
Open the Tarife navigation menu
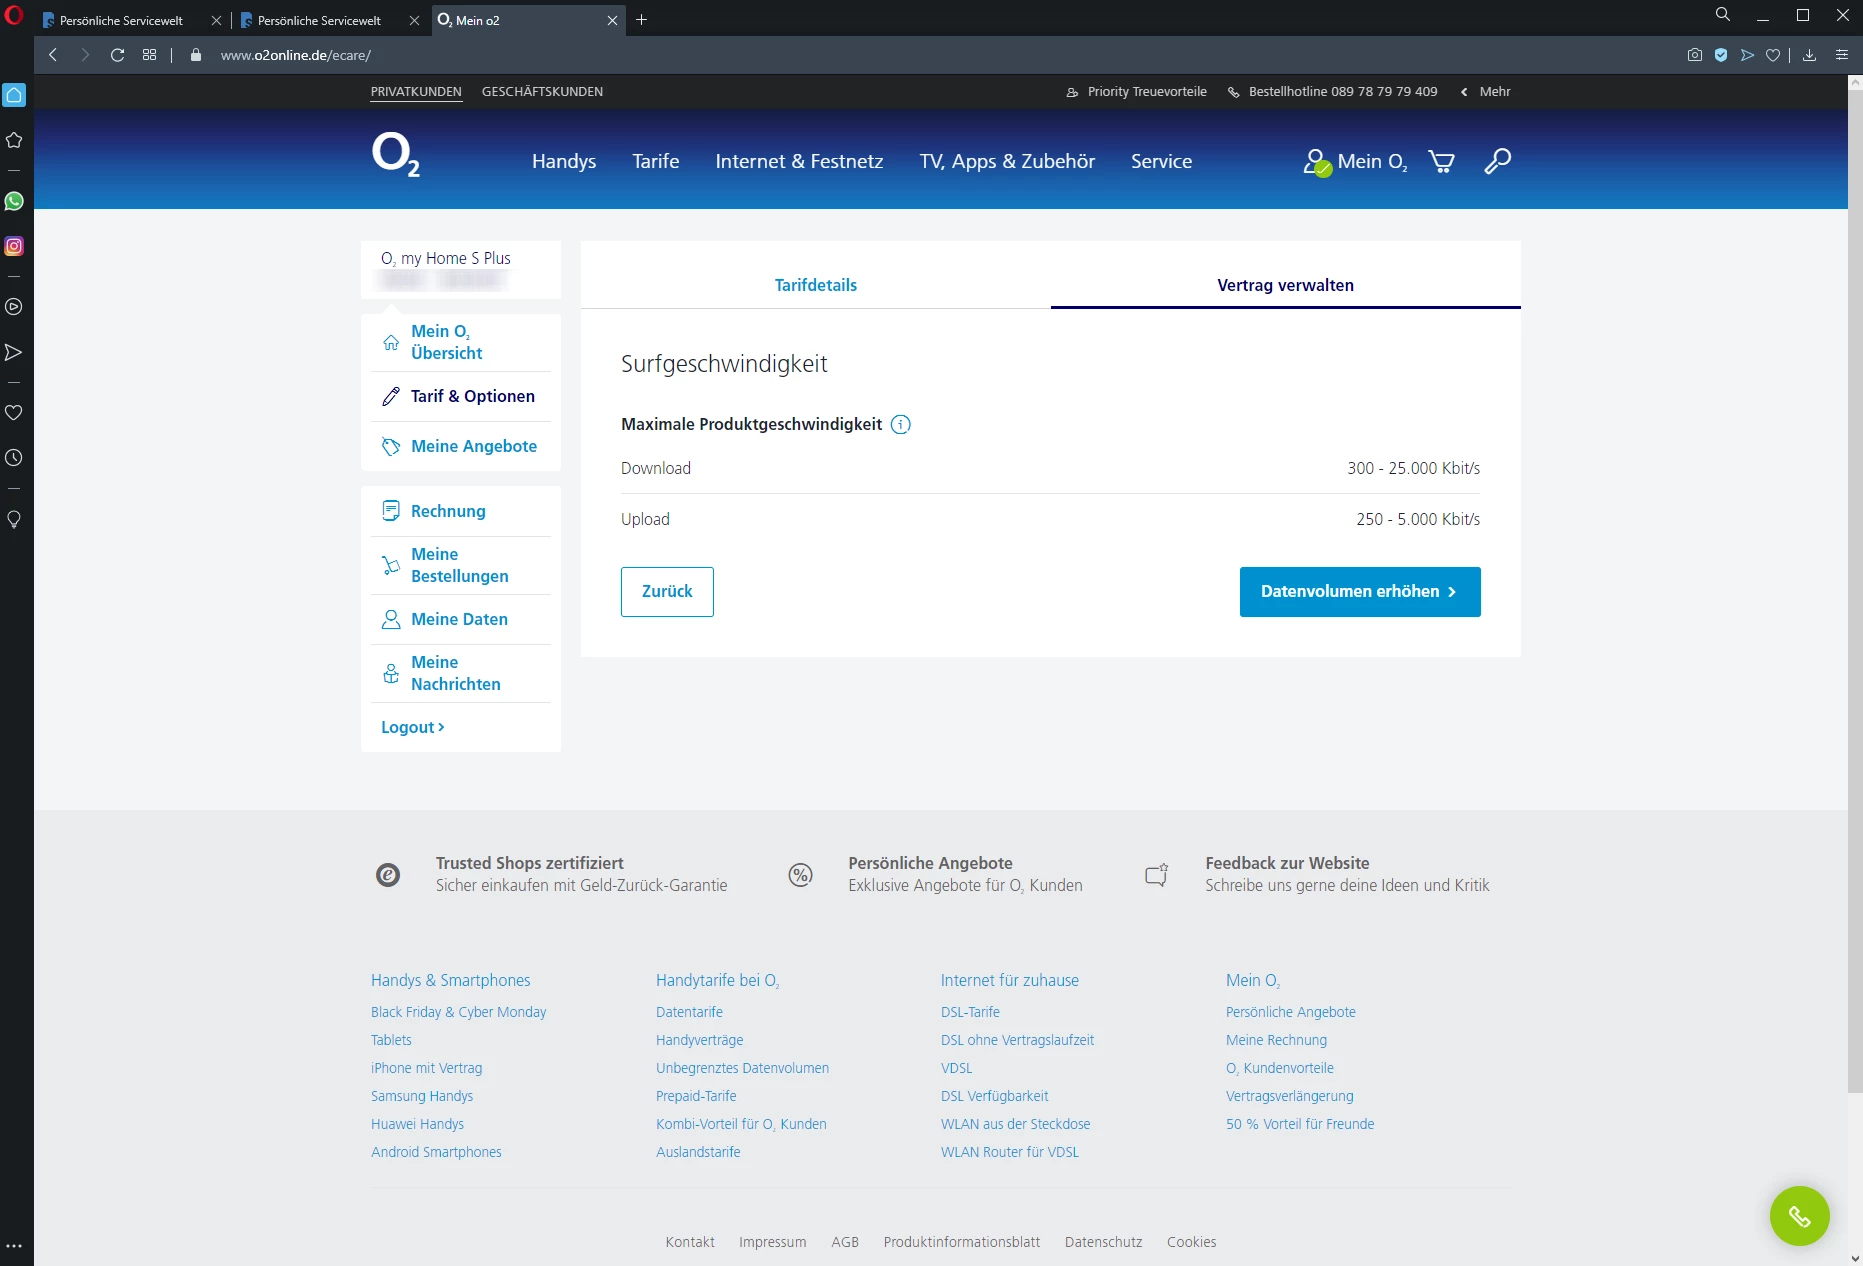tap(656, 161)
